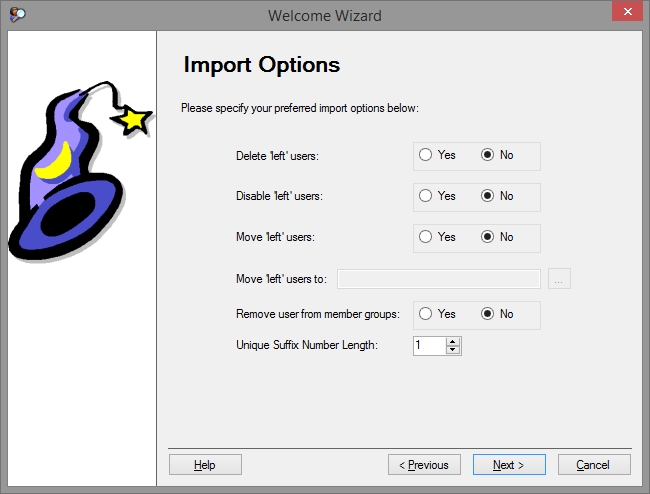Click the "Move 'left' users to:" label

click(281, 279)
